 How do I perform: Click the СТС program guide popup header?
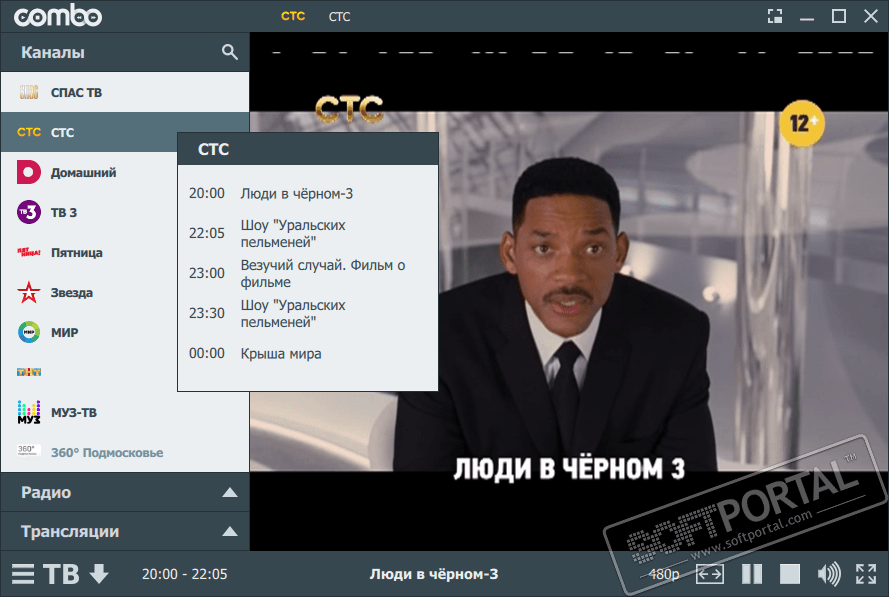(x=308, y=149)
